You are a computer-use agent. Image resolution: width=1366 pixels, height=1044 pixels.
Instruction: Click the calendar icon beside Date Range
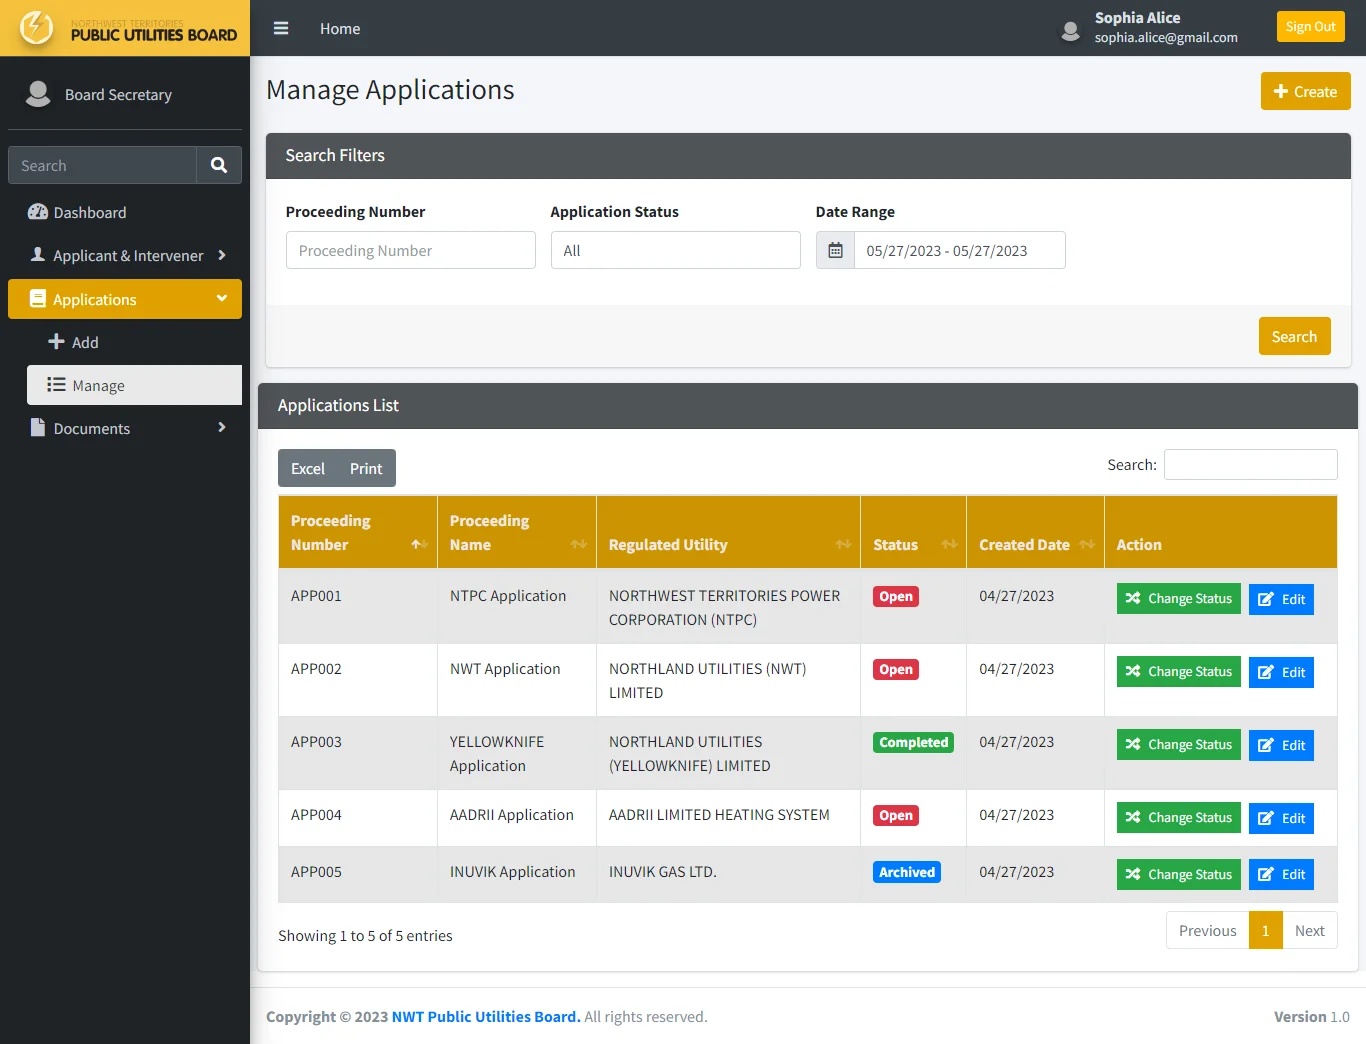[835, 250]
